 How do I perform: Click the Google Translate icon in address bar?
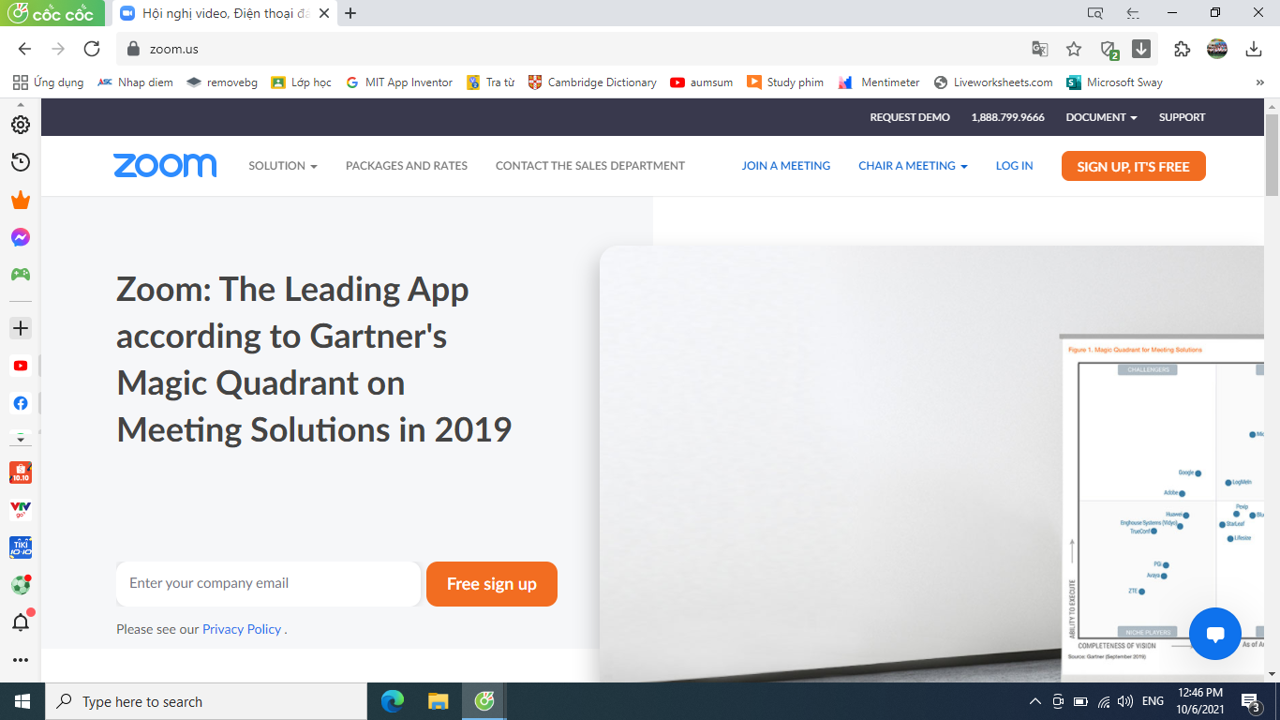click(1040, 49)
